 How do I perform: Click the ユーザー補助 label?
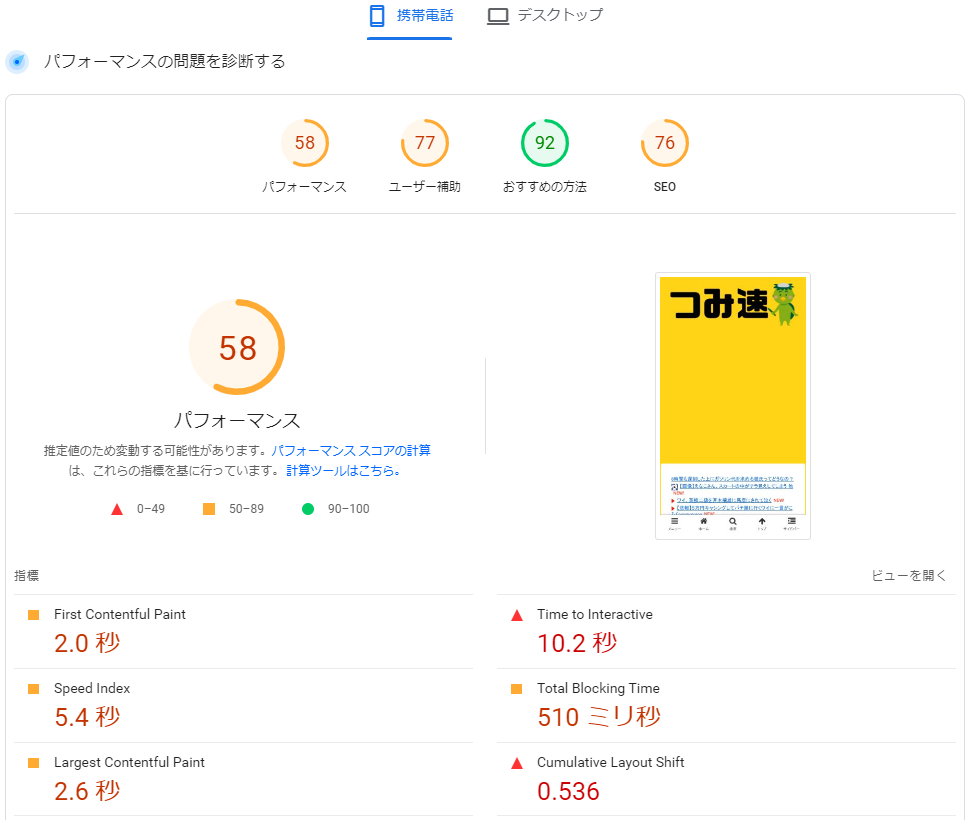425,186
